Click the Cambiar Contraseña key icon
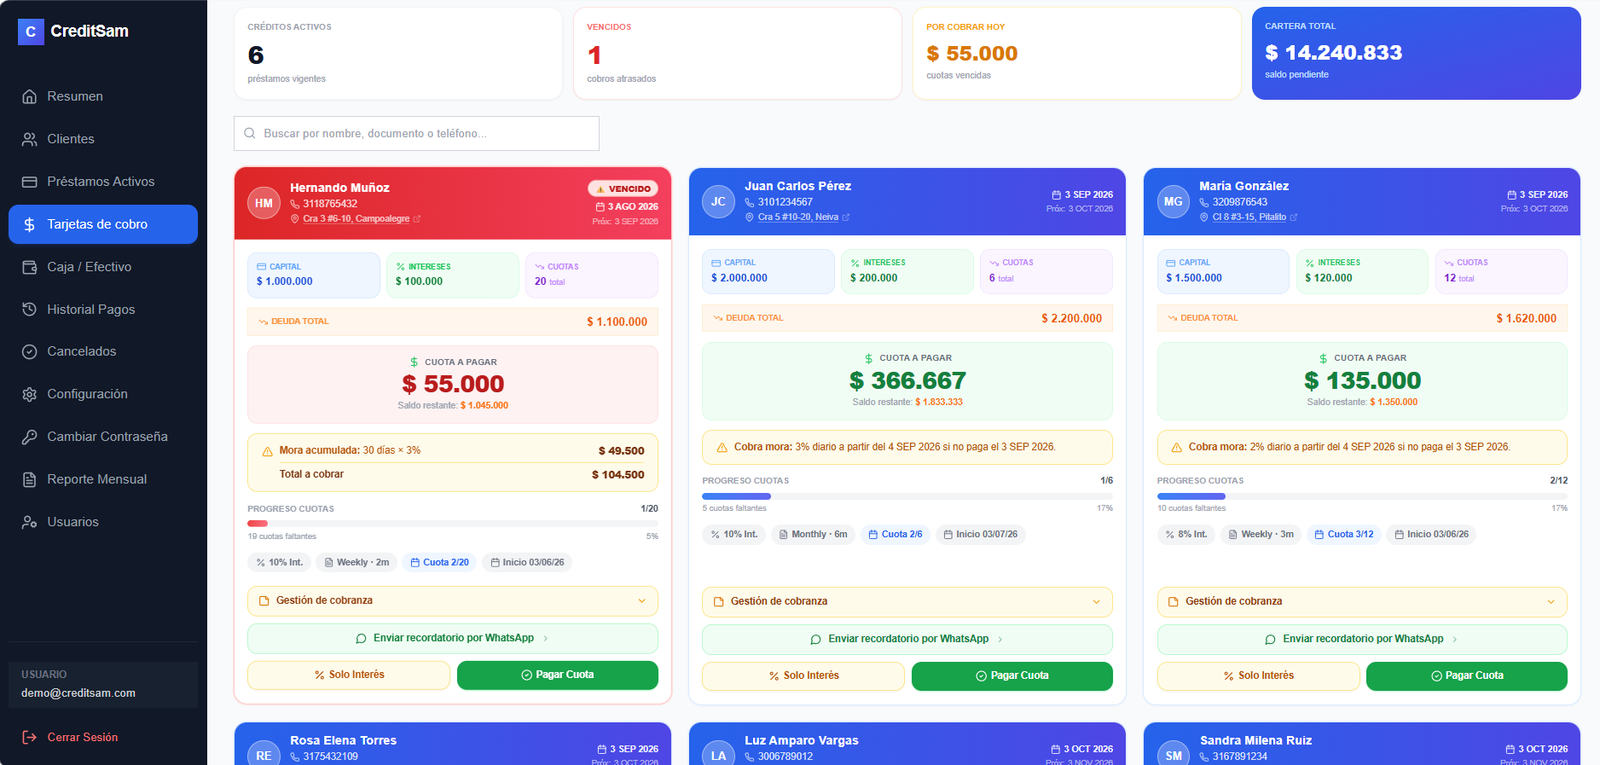 (x=29, y=437)
